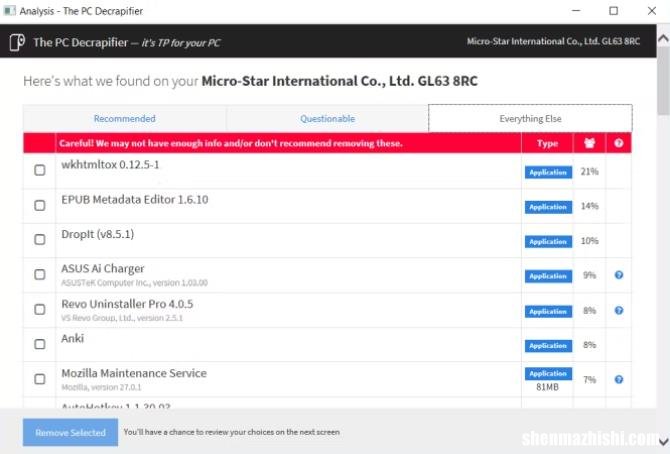
Task: Open the Questionable tab
Action: 327,118
